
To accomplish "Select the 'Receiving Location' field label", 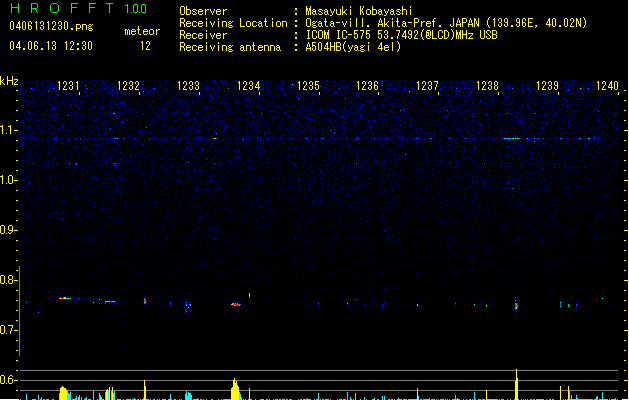I will pos(233,23).
